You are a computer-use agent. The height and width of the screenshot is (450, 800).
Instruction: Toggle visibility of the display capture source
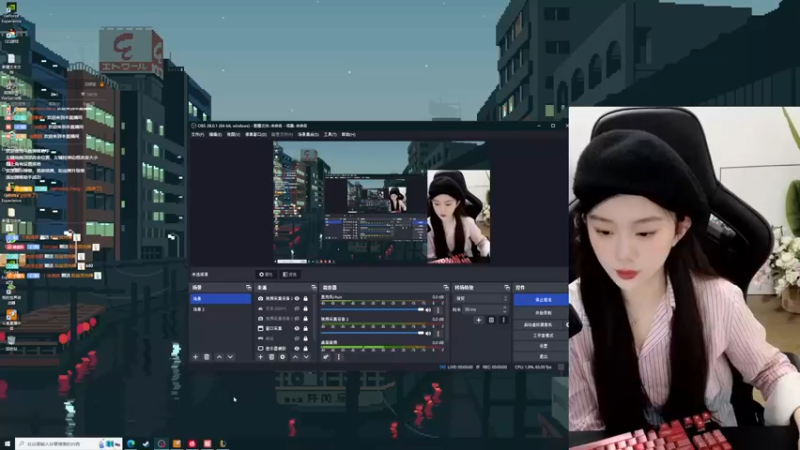pyautogui.click(x=297, y=348)
